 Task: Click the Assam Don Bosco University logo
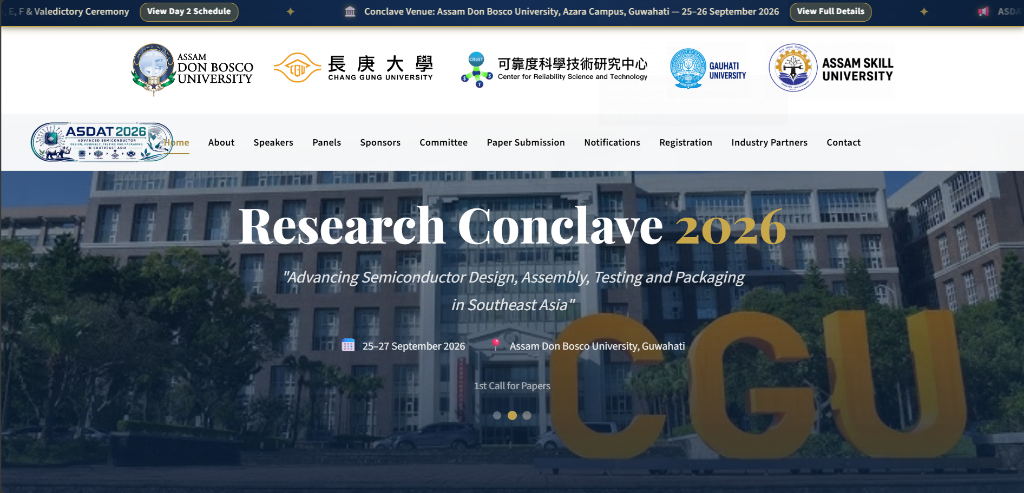tap(192, 69)
